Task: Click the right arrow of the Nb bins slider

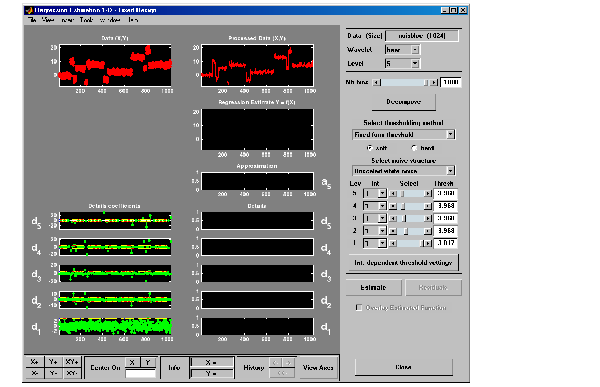Action: click(x=434, y=82)
